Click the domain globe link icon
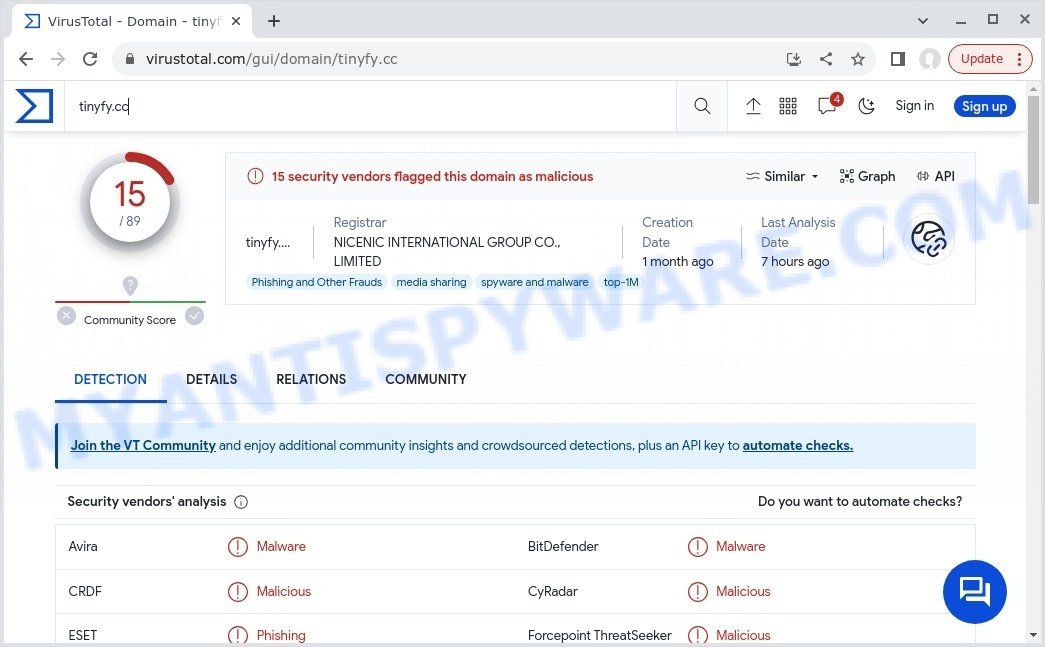The image size is (1045, 647). click(929, 239)
